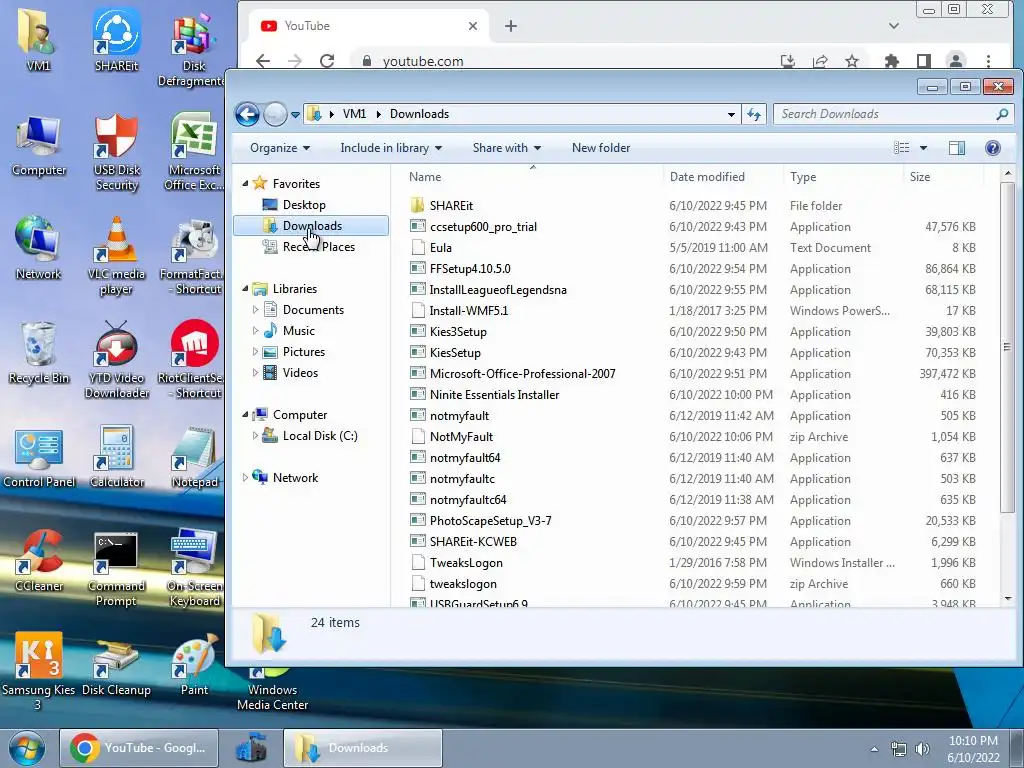Image resolution: width=1024 pixels, height=768 pixels.
Task: Open Explorer help question mark icon
Action: click(x=993, y=148)
